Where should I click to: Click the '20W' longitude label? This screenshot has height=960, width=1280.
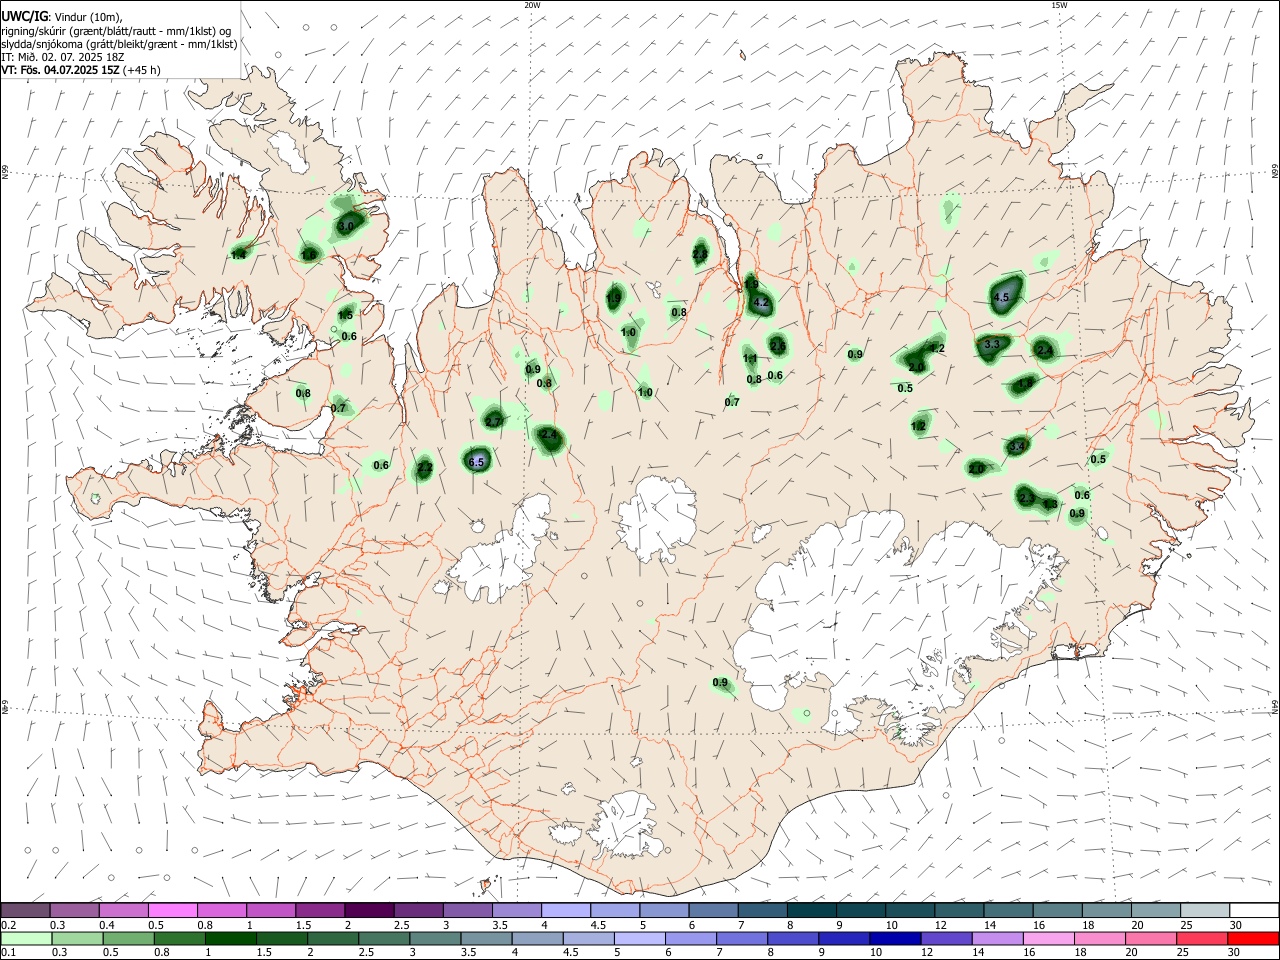[532, 5]
